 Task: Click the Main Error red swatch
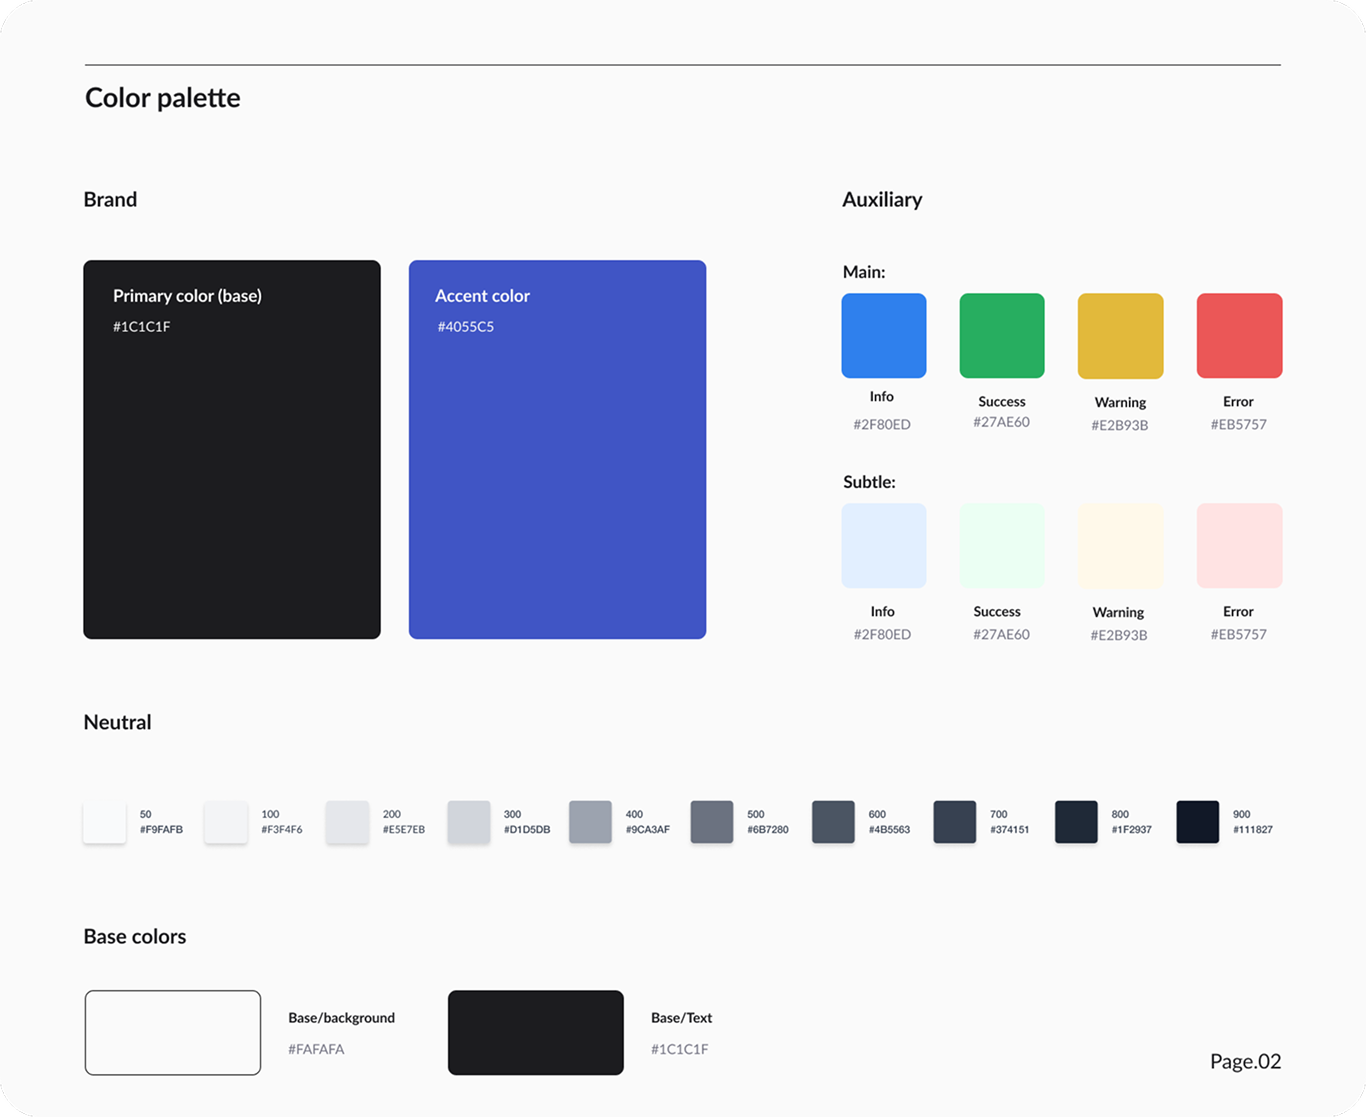pyautogui.click(x=1239, y=336)
